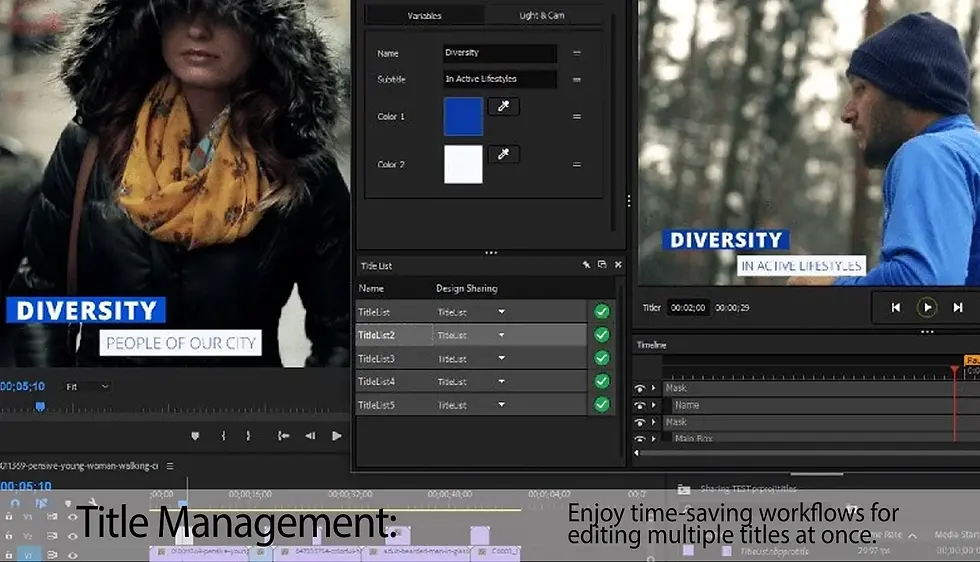The width and height of the screenshot is (980, 562).
Task: Toggle the green checkmark for TitleList3
Action: coord(602,358)
